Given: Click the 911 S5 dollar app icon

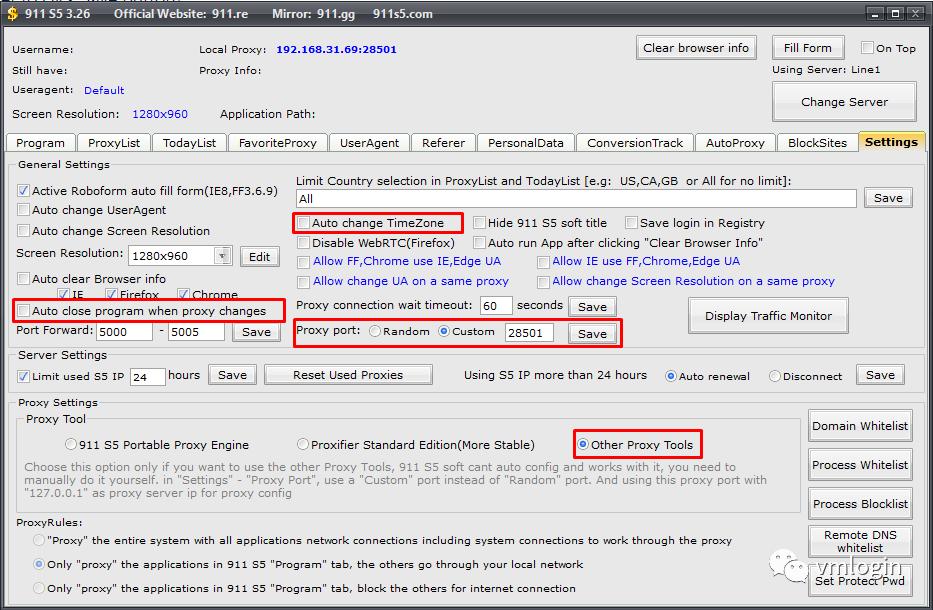Looking at the screenshot, I should pyautogui.click(x=11, y=14).
